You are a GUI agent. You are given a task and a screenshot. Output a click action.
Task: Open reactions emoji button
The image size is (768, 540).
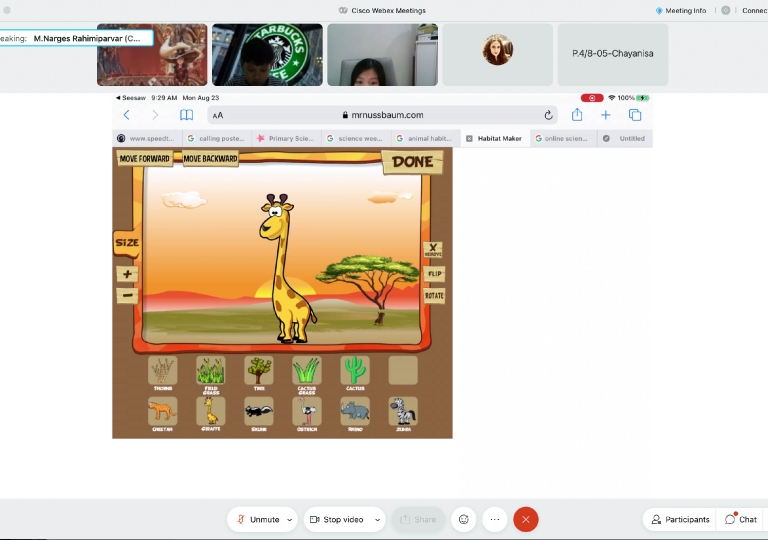pos(463,519)
